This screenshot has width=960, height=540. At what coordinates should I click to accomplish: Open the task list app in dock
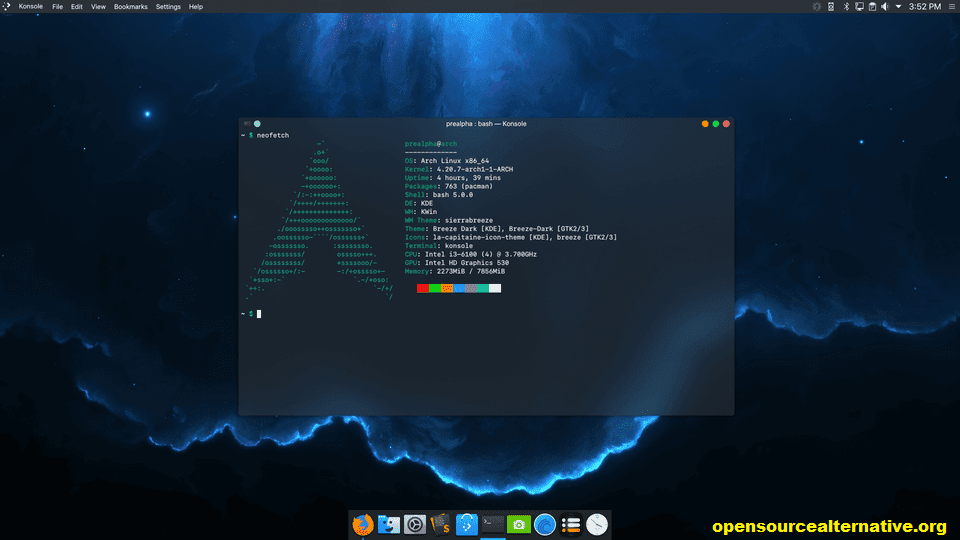coord(571,525)
